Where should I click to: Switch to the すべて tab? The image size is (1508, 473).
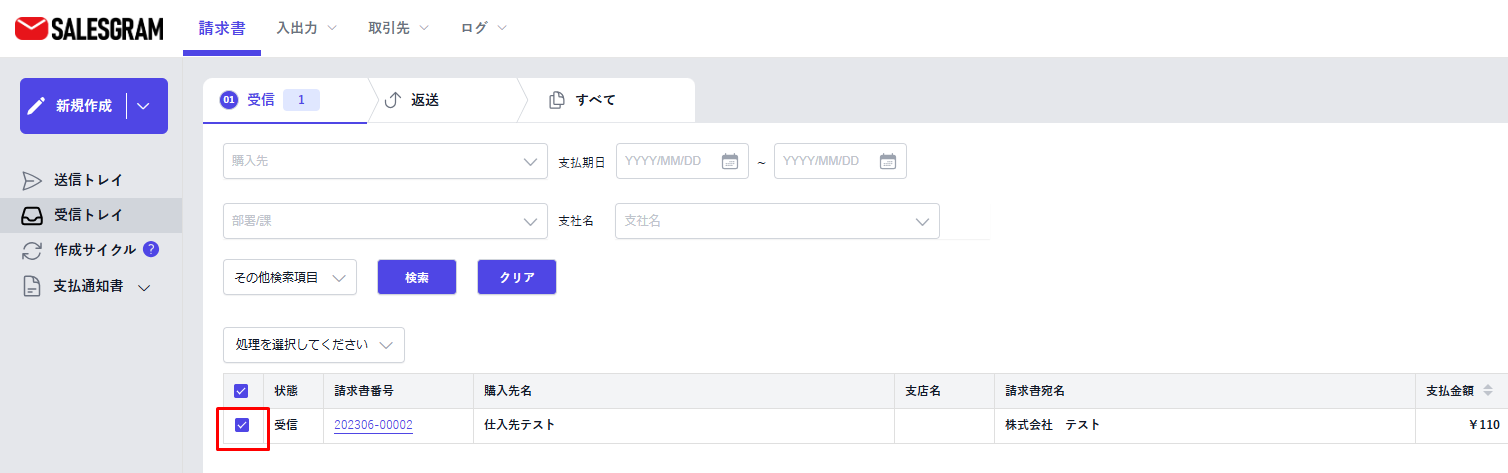click(594, 100)
